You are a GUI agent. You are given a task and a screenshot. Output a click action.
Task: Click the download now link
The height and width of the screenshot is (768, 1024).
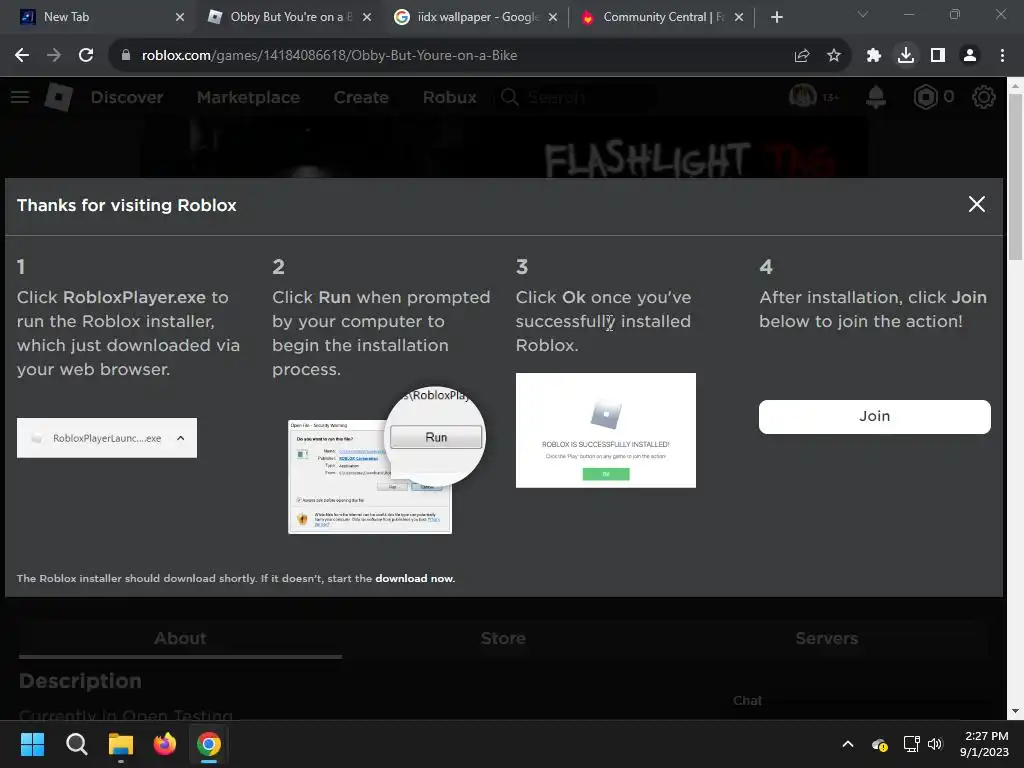click(x=414, y=578)
